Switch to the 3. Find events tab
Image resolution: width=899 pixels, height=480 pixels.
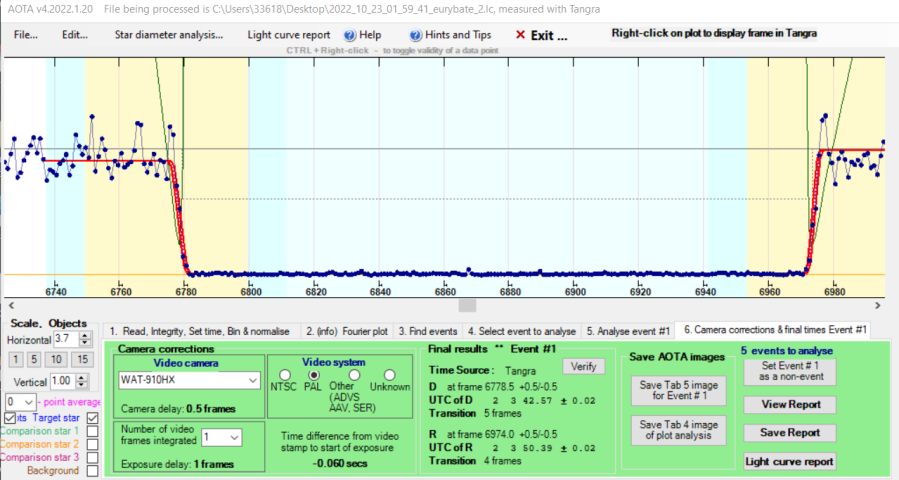click(x=429, y=329)
